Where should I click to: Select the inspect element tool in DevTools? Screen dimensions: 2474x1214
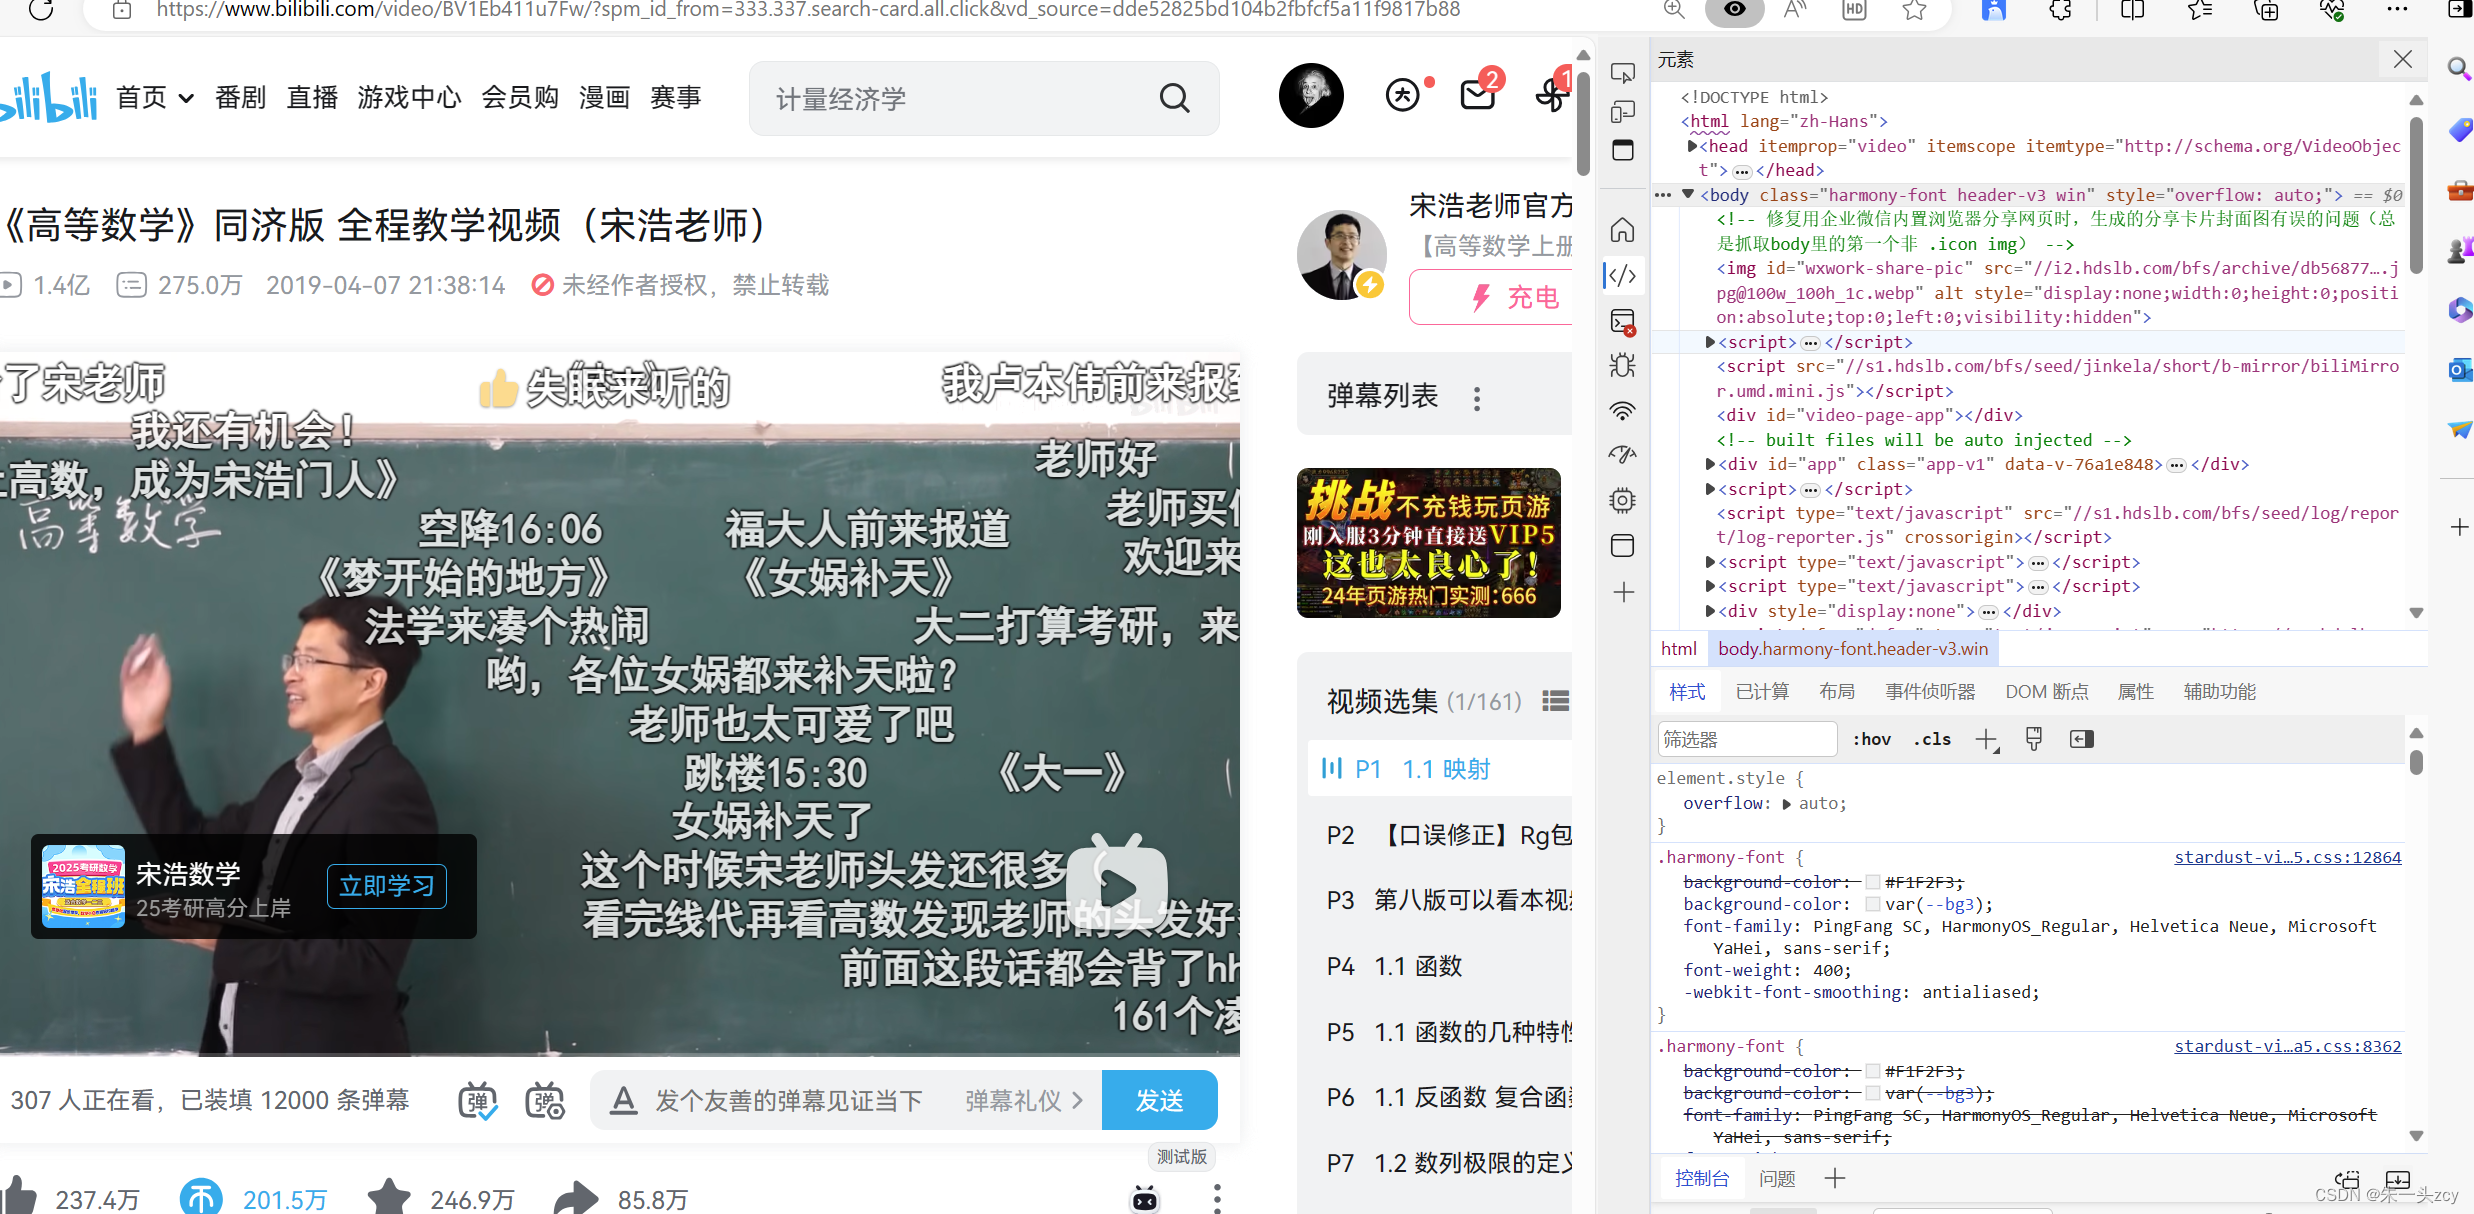point(1622,72)
